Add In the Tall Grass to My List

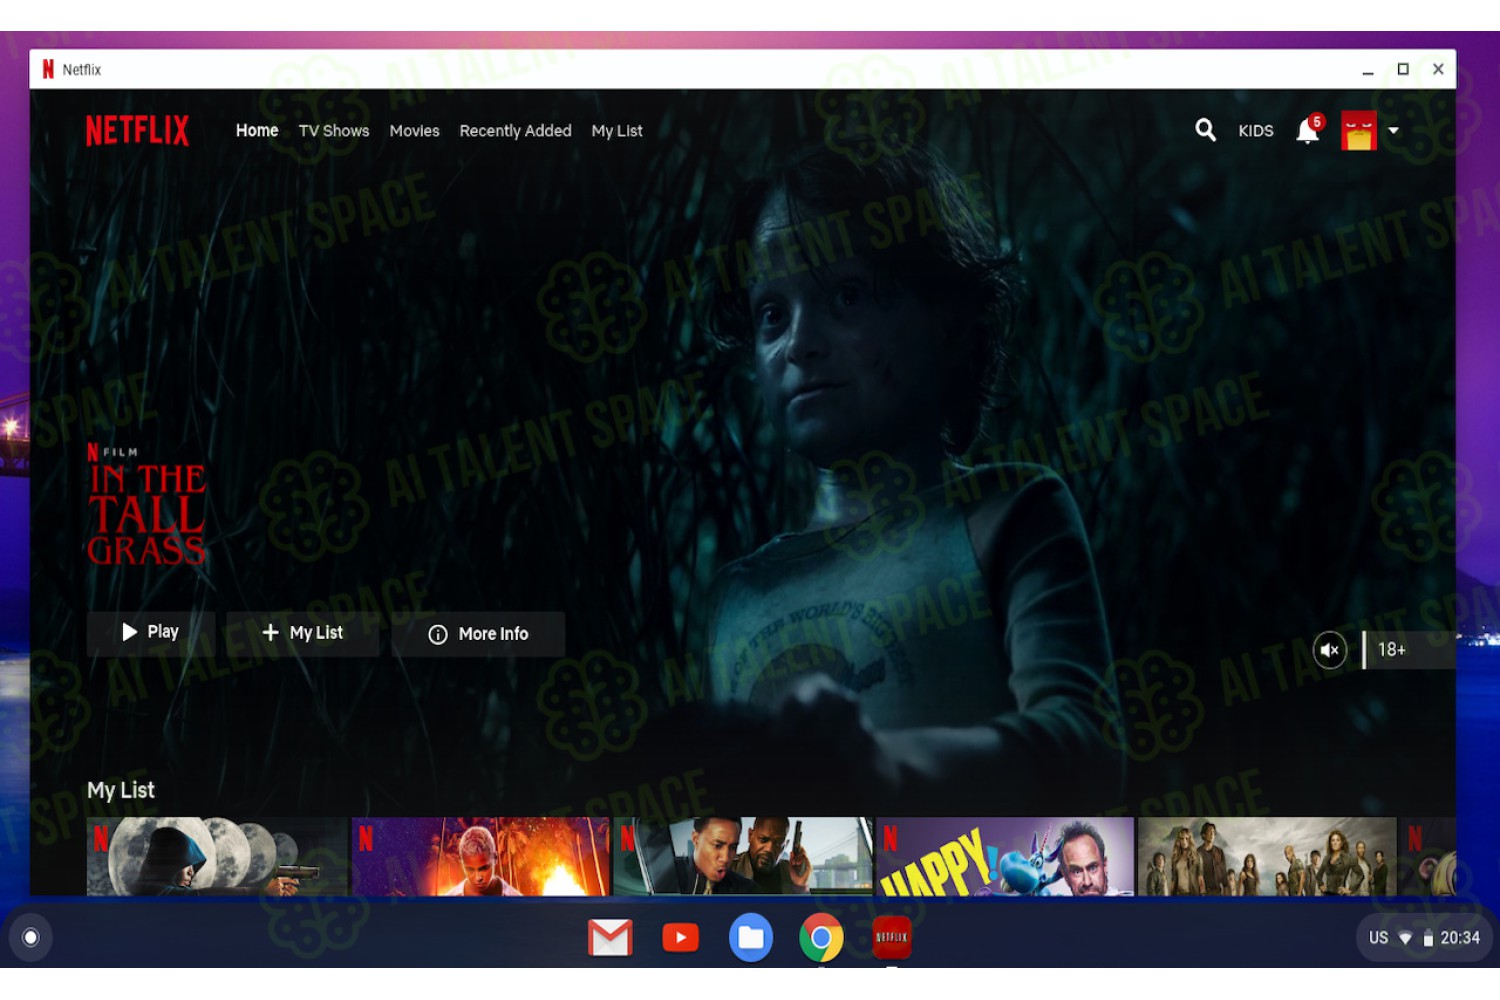tap(302, 633)
